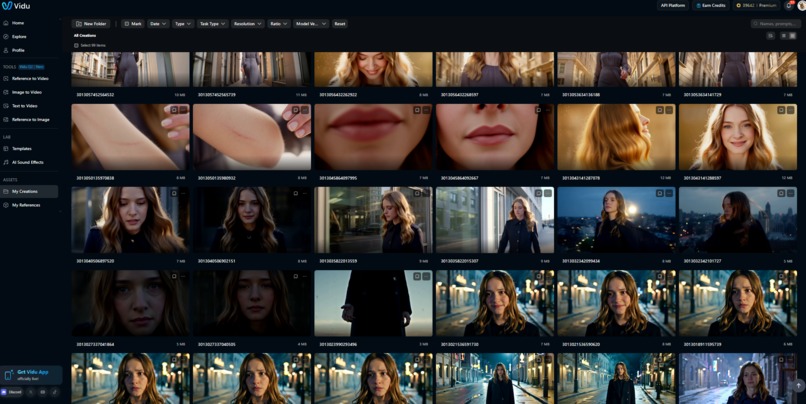Screen dimensions: 806x404
Task: Open more options on video 3013035822015307
Action: (548, 193)
